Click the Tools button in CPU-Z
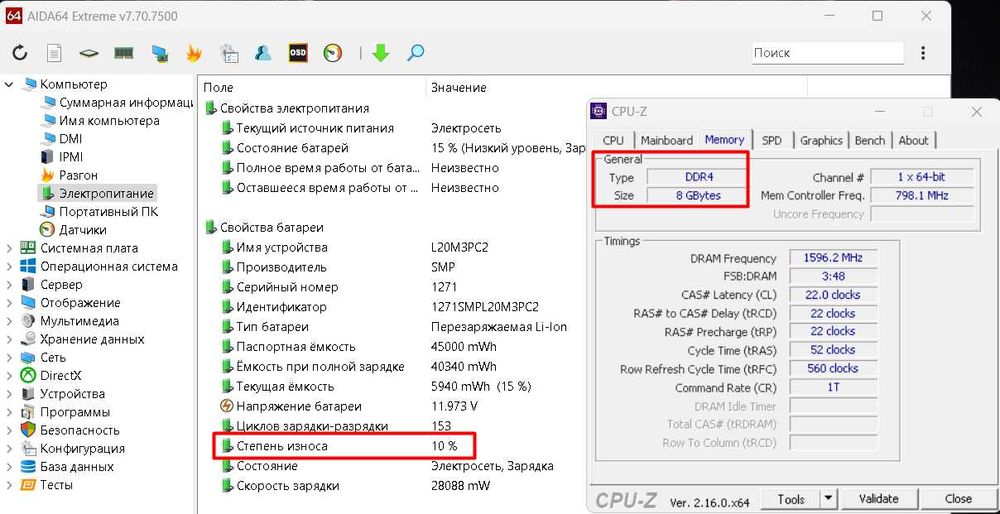Viewport: 1000px width, 514px height. click(791, 499)
